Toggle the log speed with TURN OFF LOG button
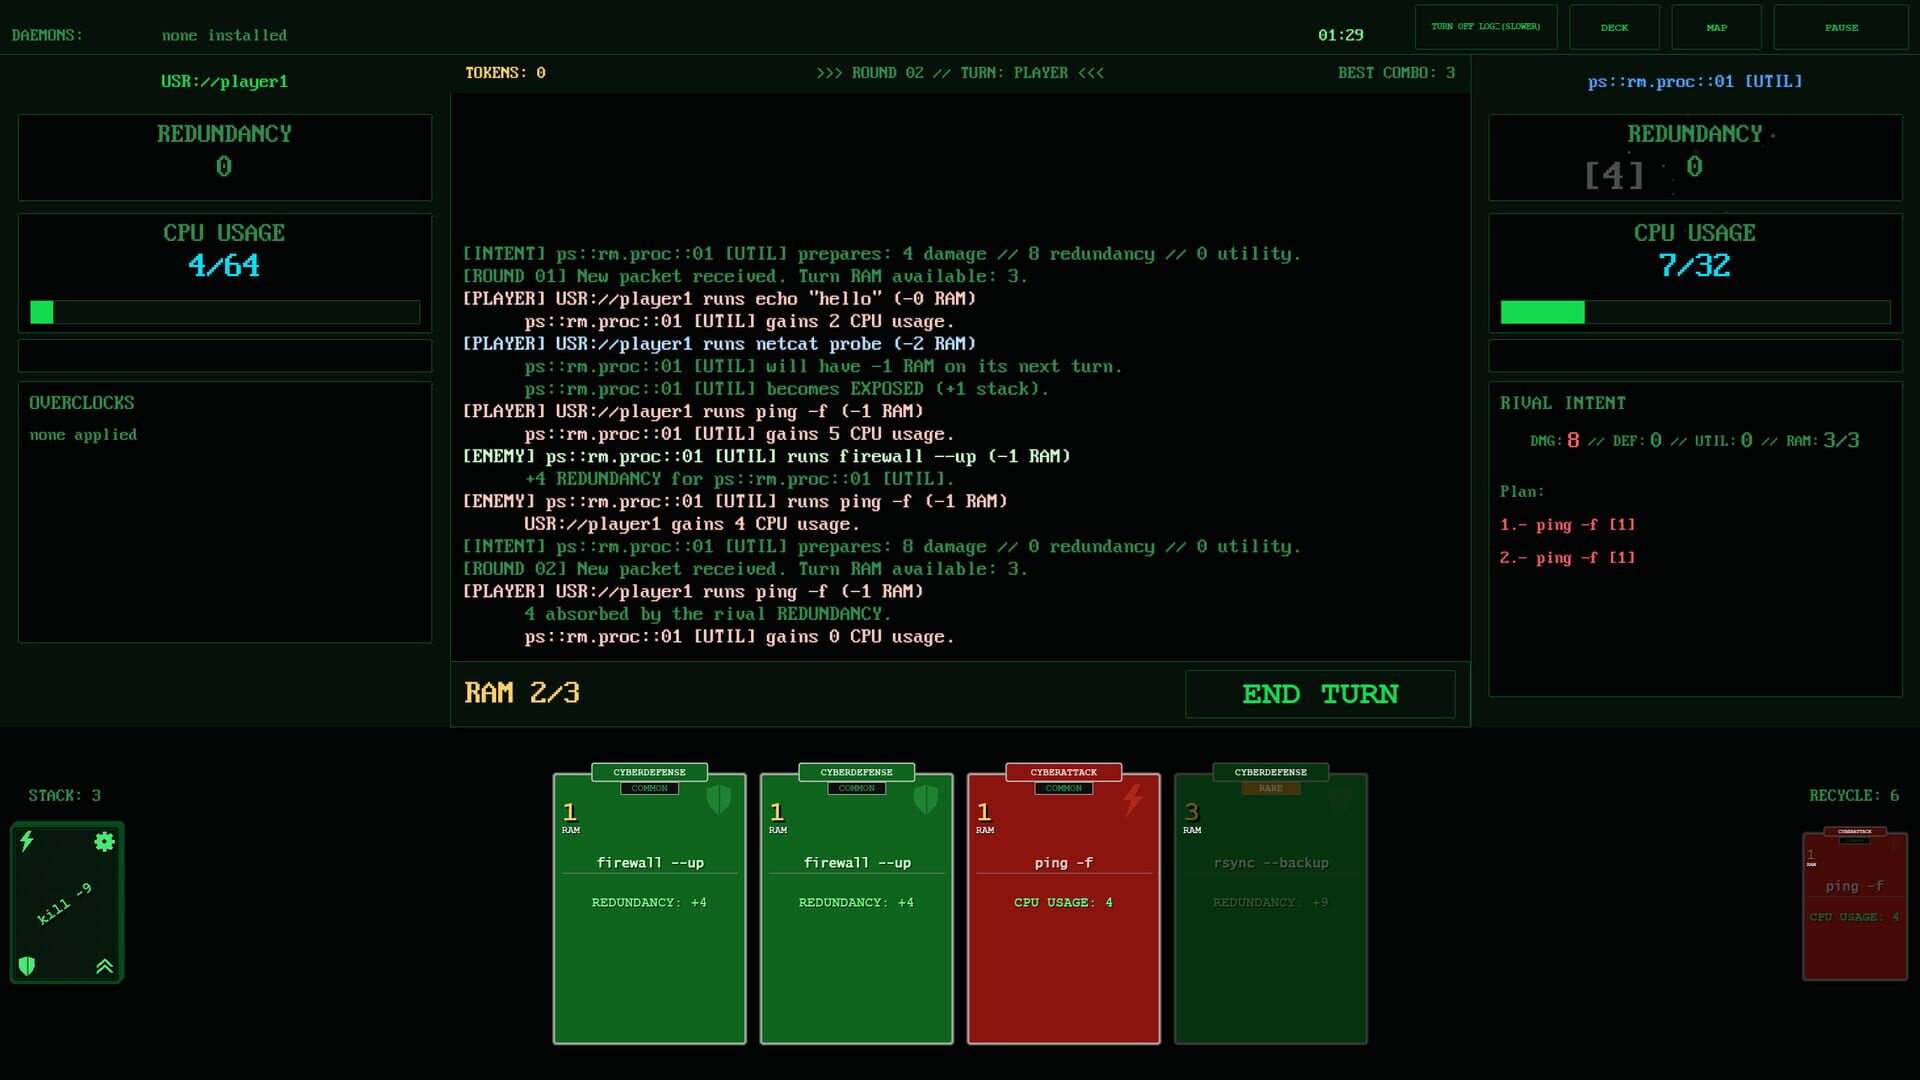 click(1486, 27)
